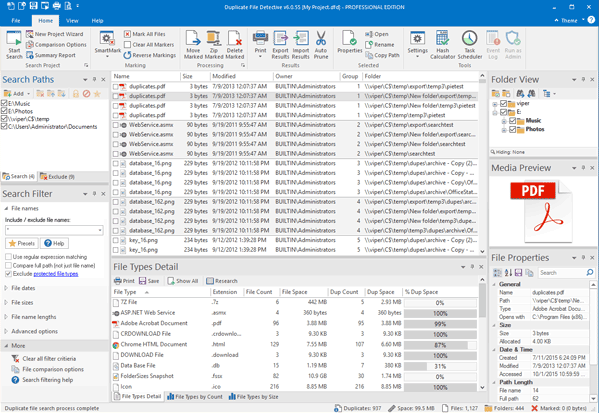Expand the File sizes filter section
Screen dimensions: 601x413
coord(6,302)
